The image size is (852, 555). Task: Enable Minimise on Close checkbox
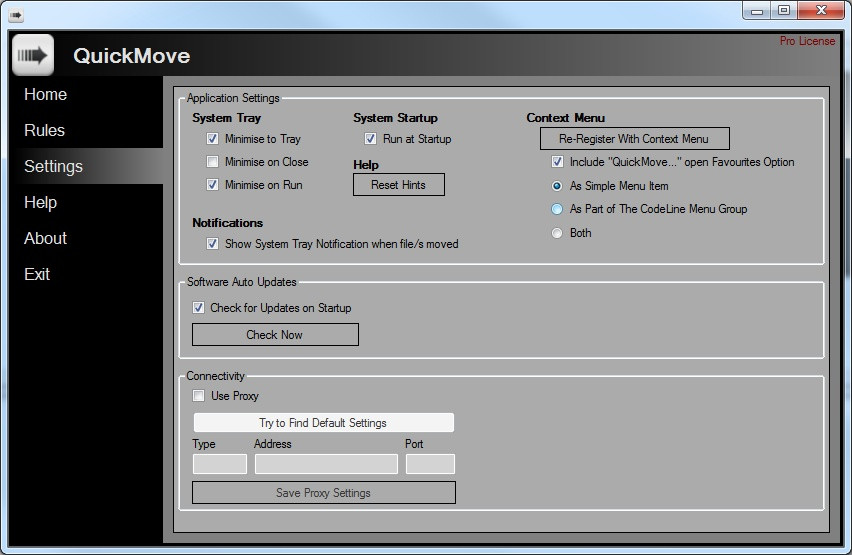tap(212, 161)
